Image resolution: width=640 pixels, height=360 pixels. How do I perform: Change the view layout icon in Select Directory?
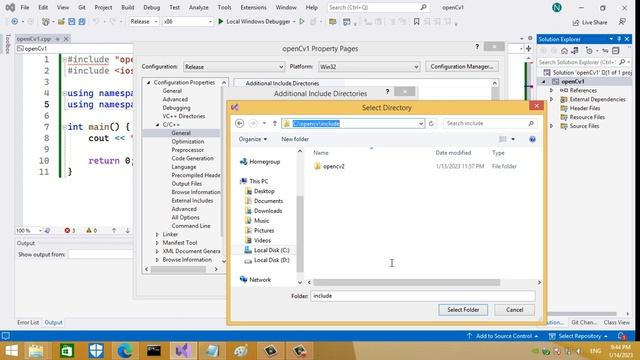(x=502, y=139)
